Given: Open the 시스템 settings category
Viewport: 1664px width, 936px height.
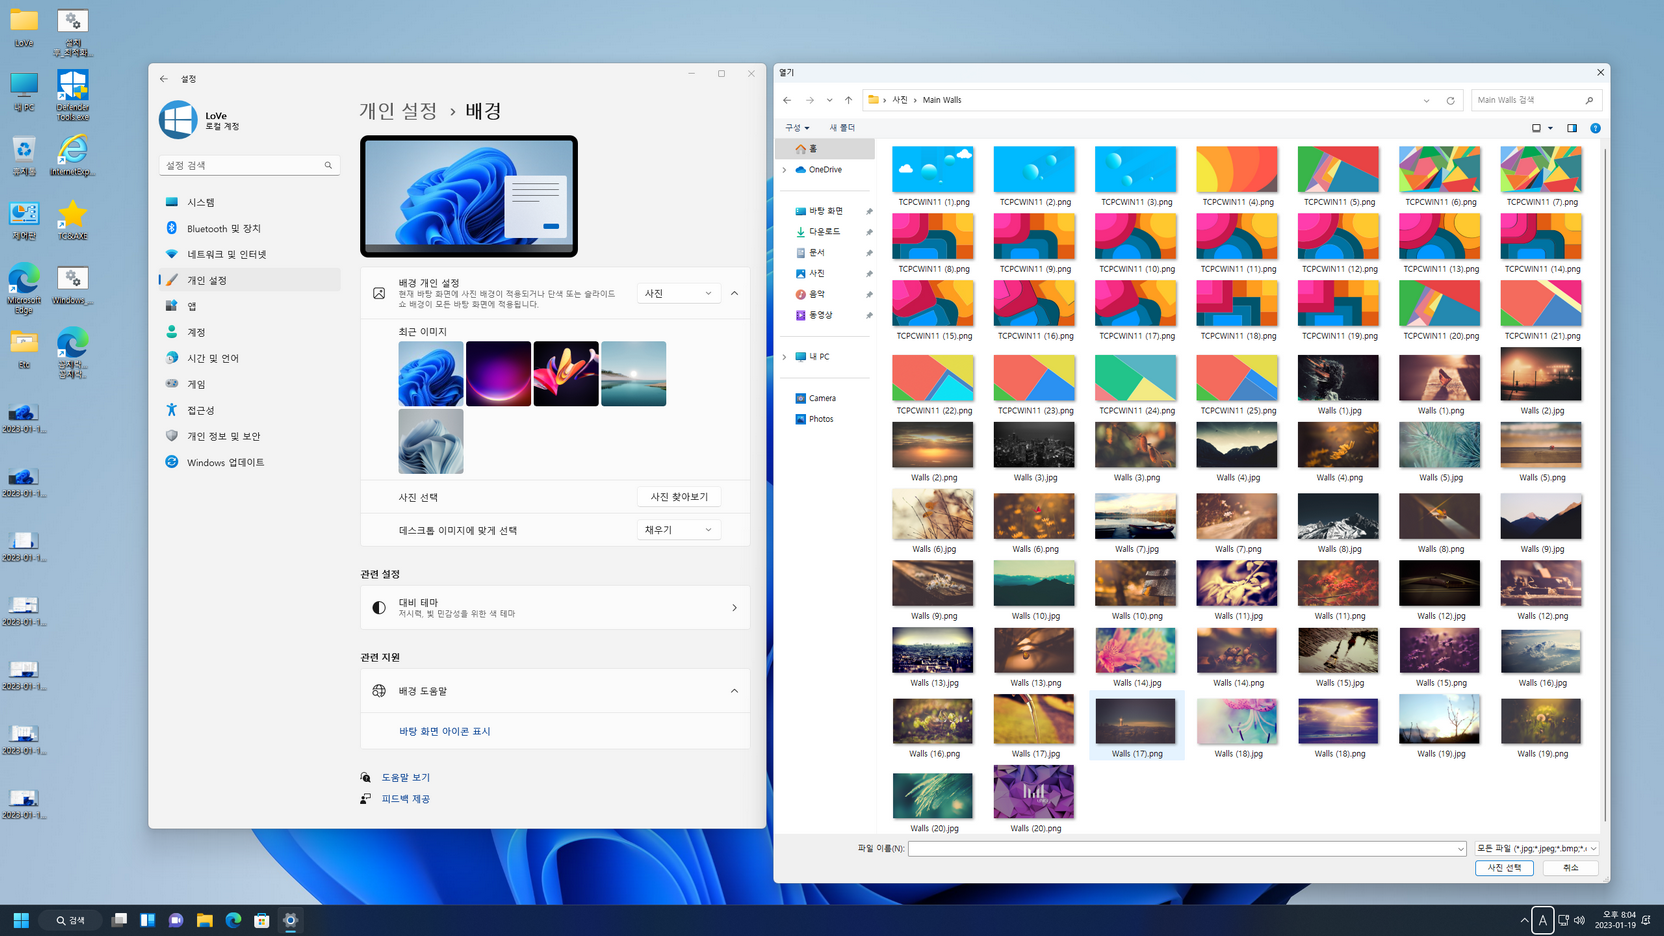Looking at the screenshot, I should [249, 202].
